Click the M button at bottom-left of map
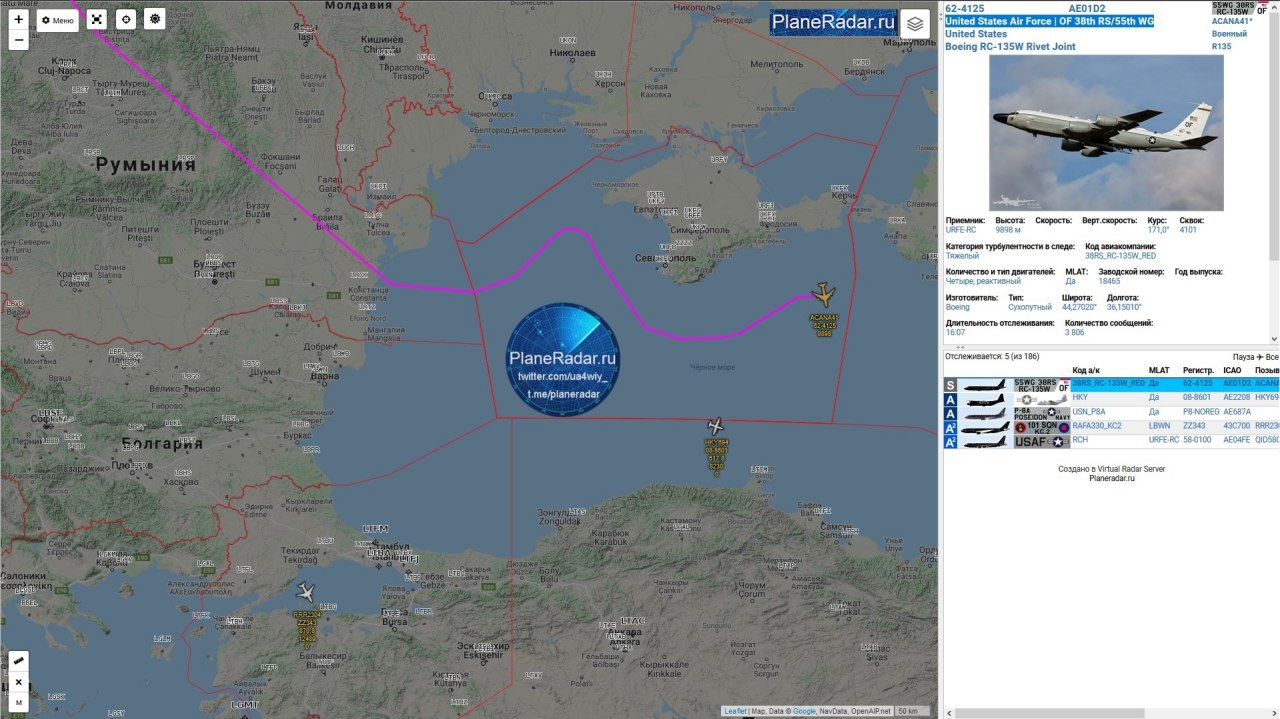 [18, 702]
